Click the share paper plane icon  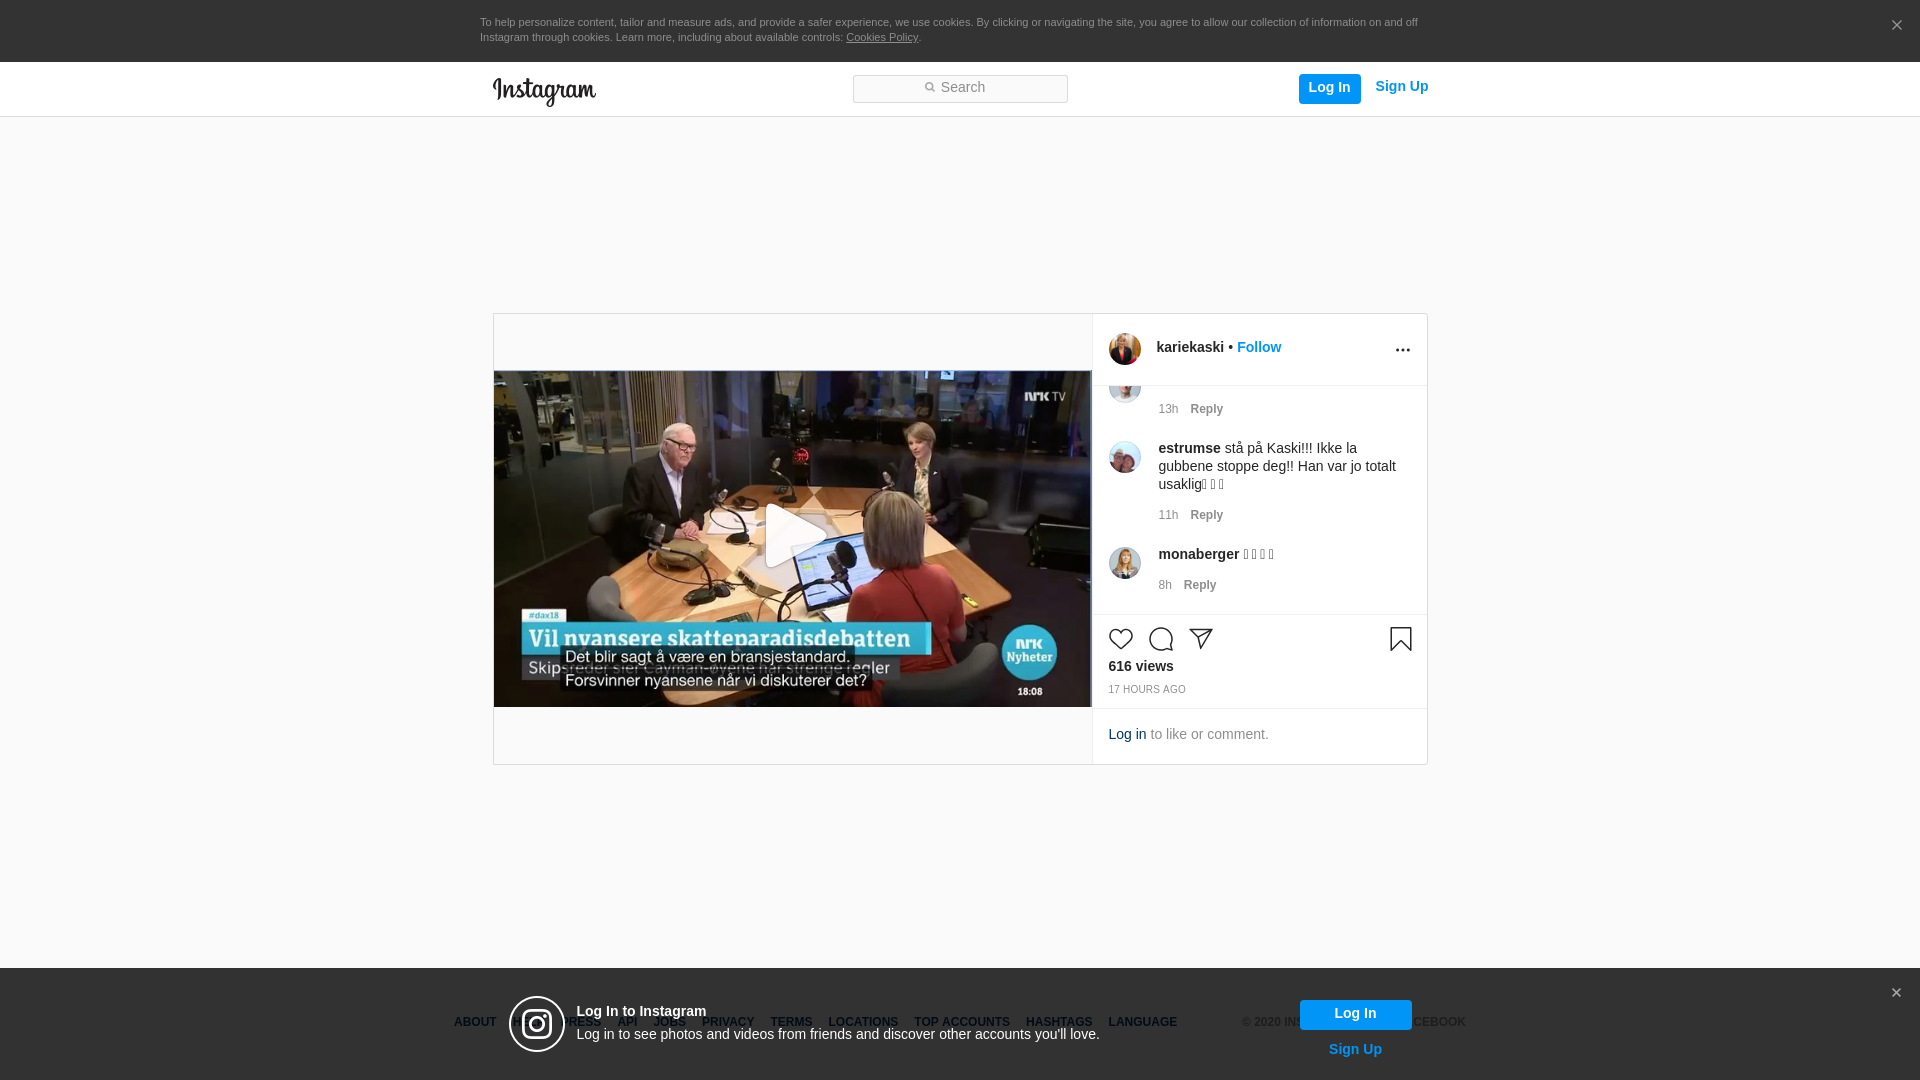1200,639
